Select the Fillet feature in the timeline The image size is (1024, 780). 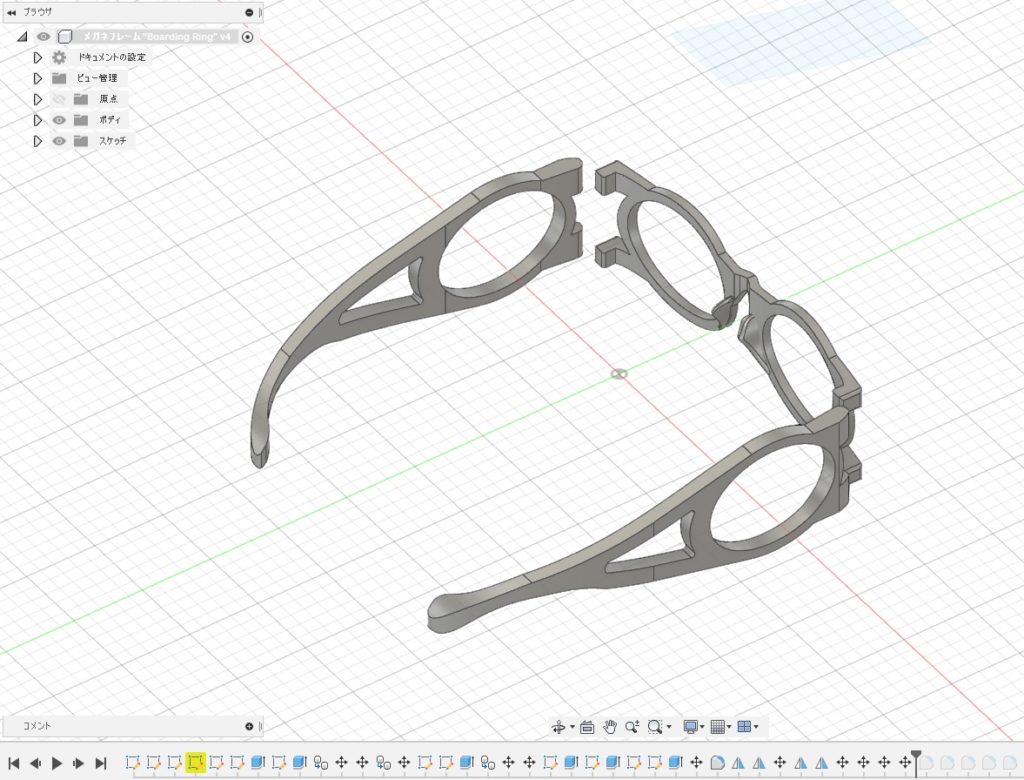[x=717, y=762]
